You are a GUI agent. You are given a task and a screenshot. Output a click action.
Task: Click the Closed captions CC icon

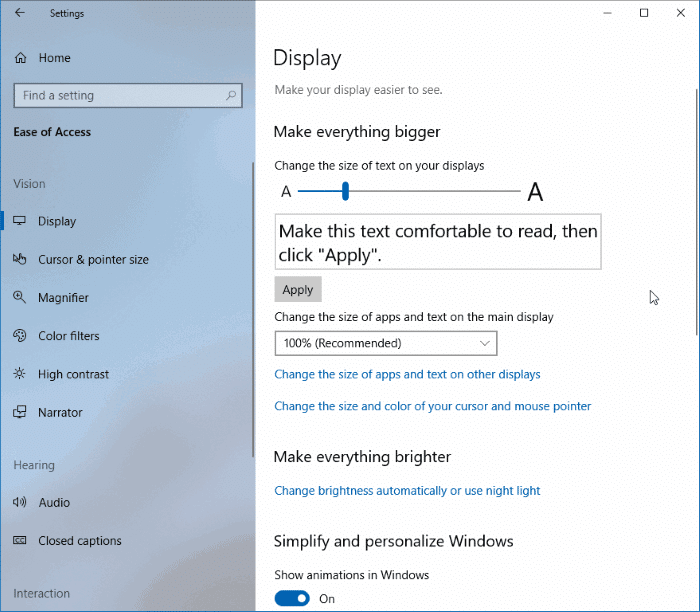click(x=20, y=541)
